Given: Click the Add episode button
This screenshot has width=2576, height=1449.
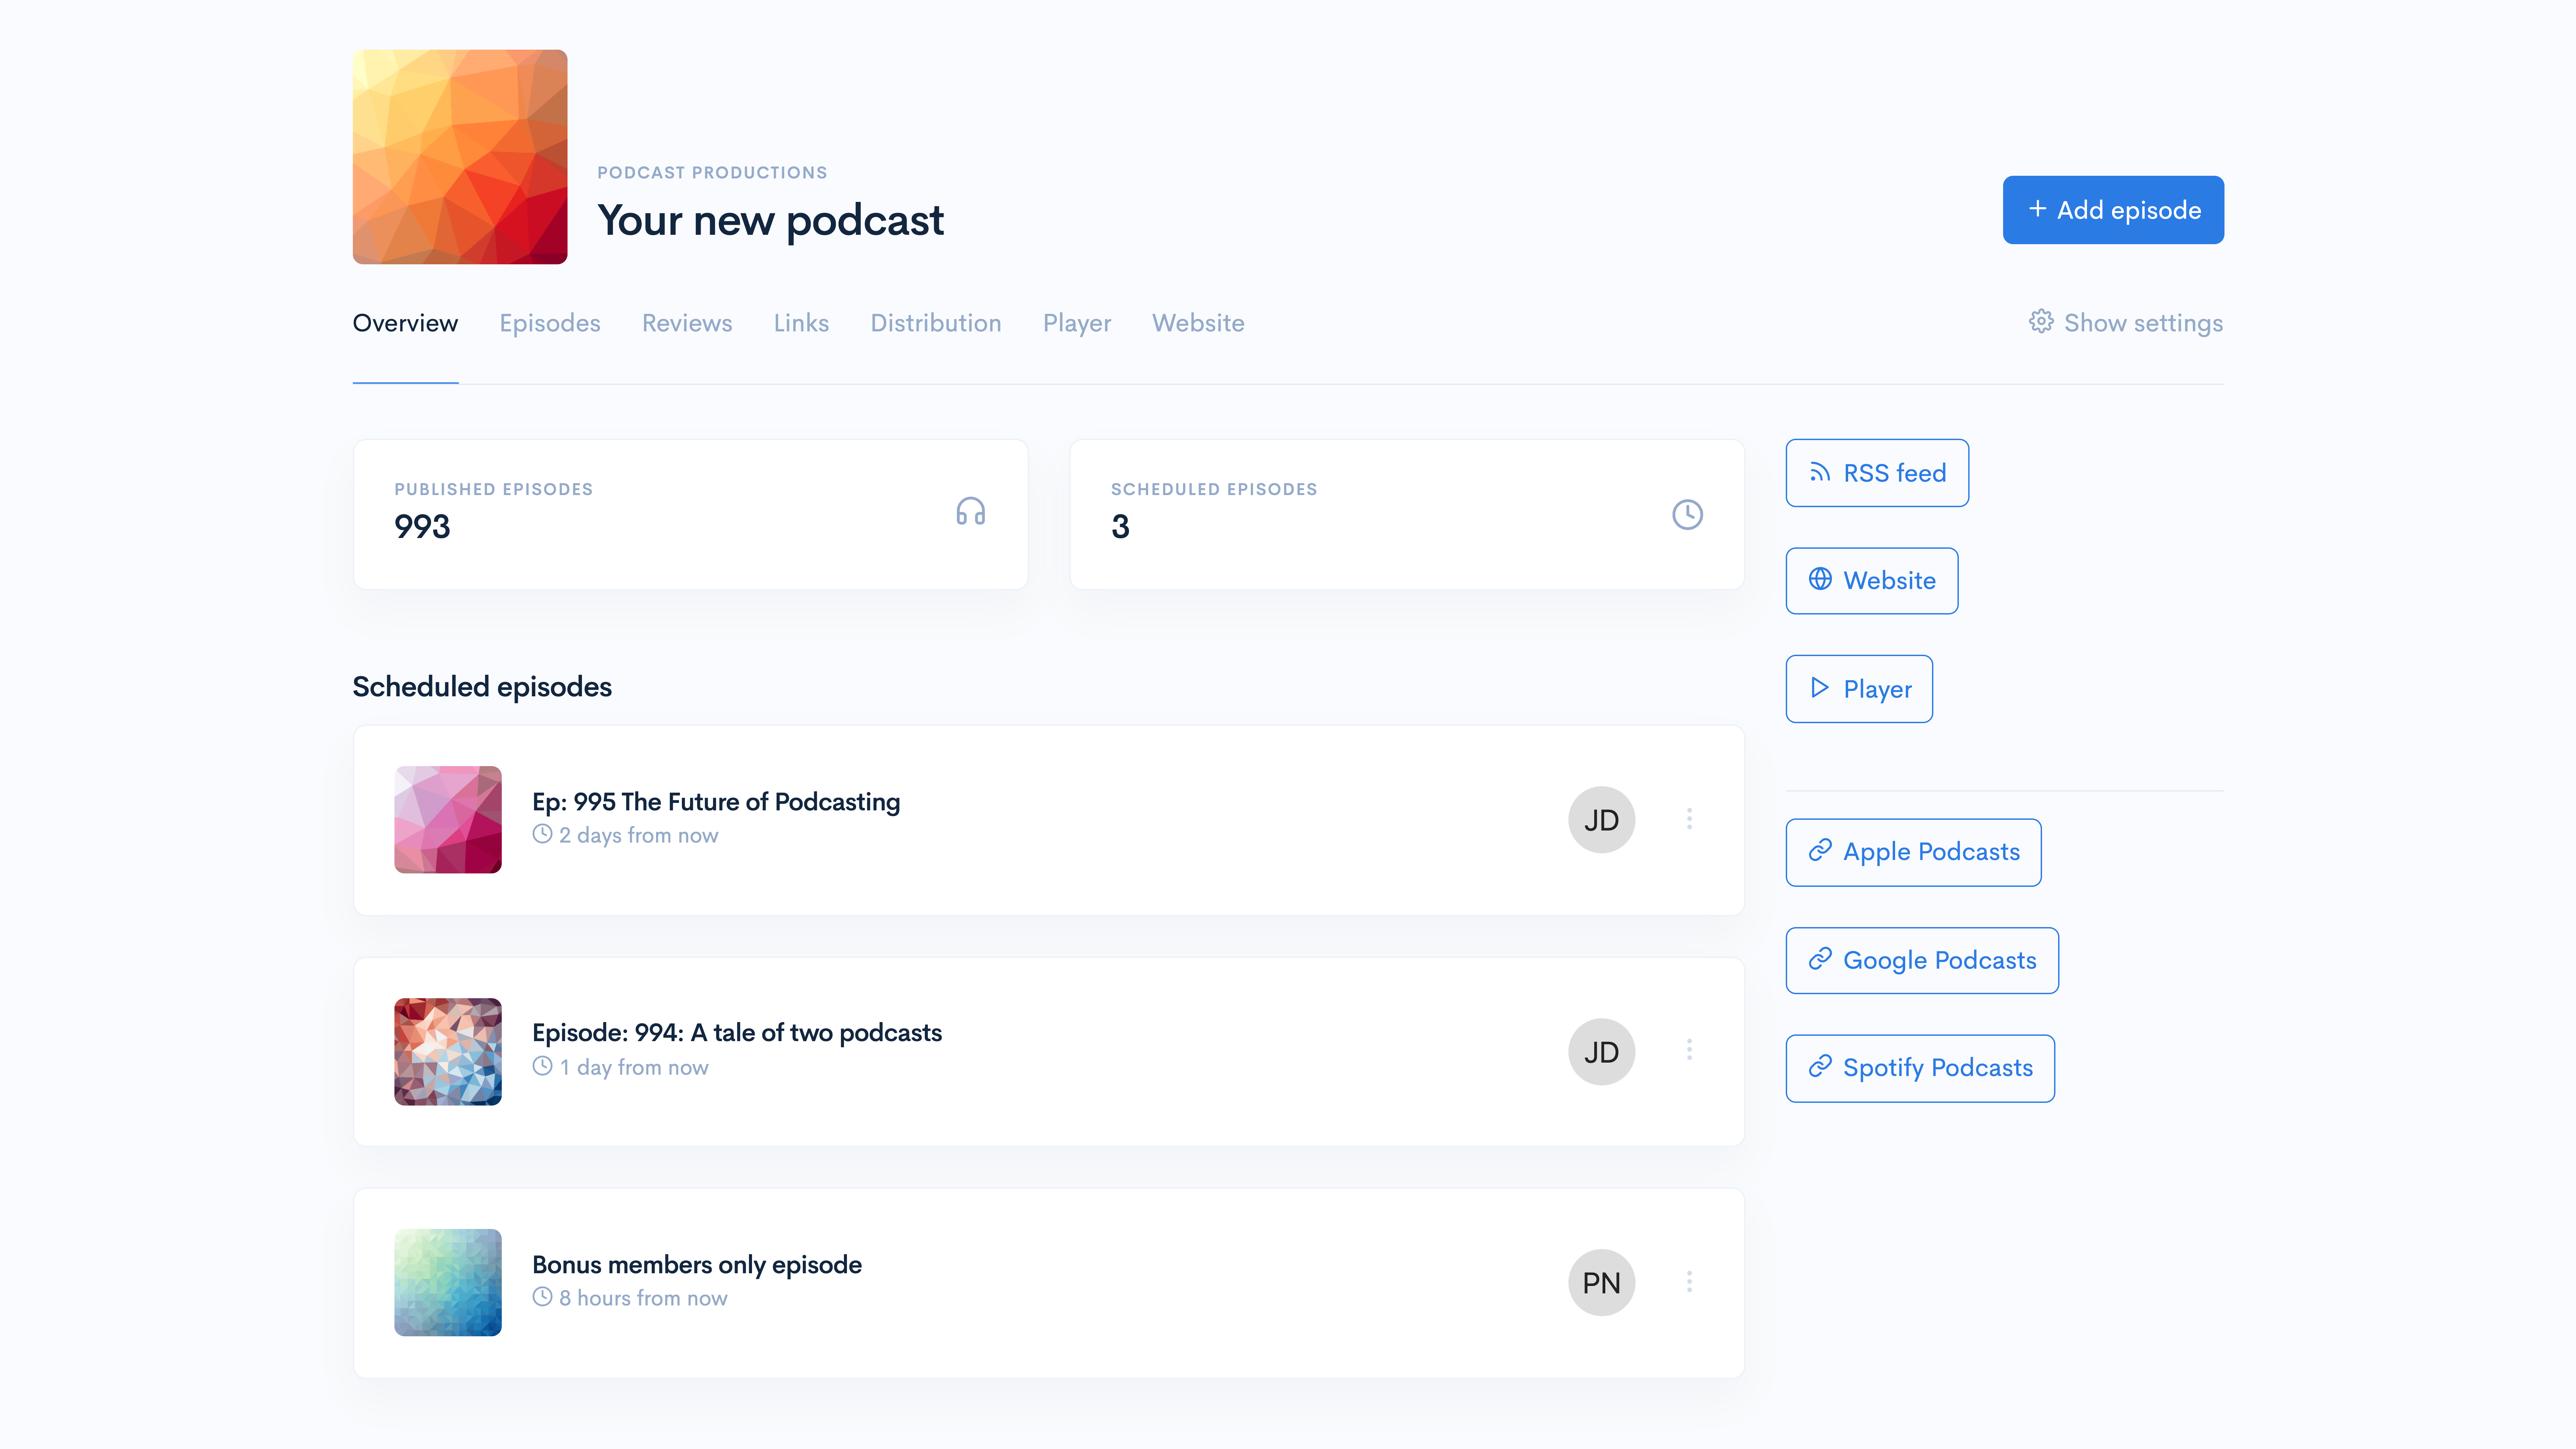Looking at the screenshot, I should pos(2113,210).
